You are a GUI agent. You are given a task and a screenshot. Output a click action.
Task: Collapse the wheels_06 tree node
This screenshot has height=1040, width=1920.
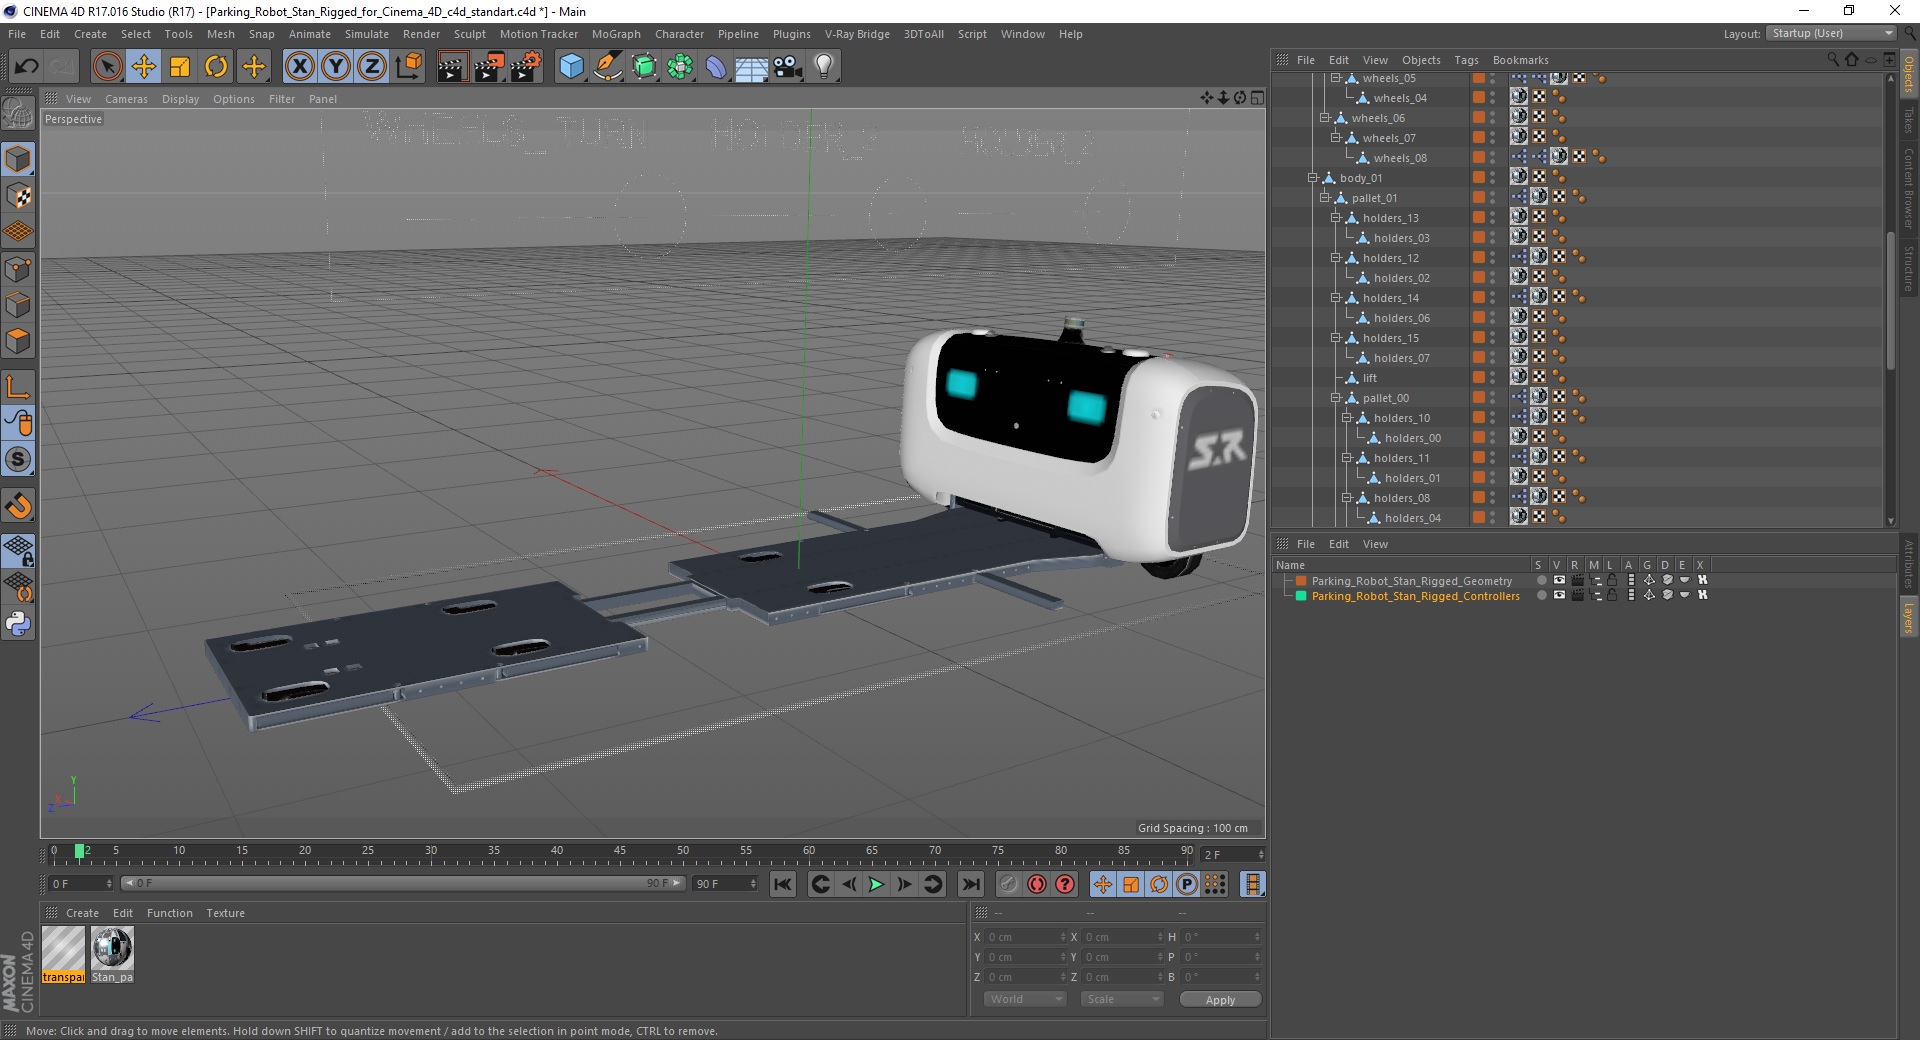coord(1324,118)
